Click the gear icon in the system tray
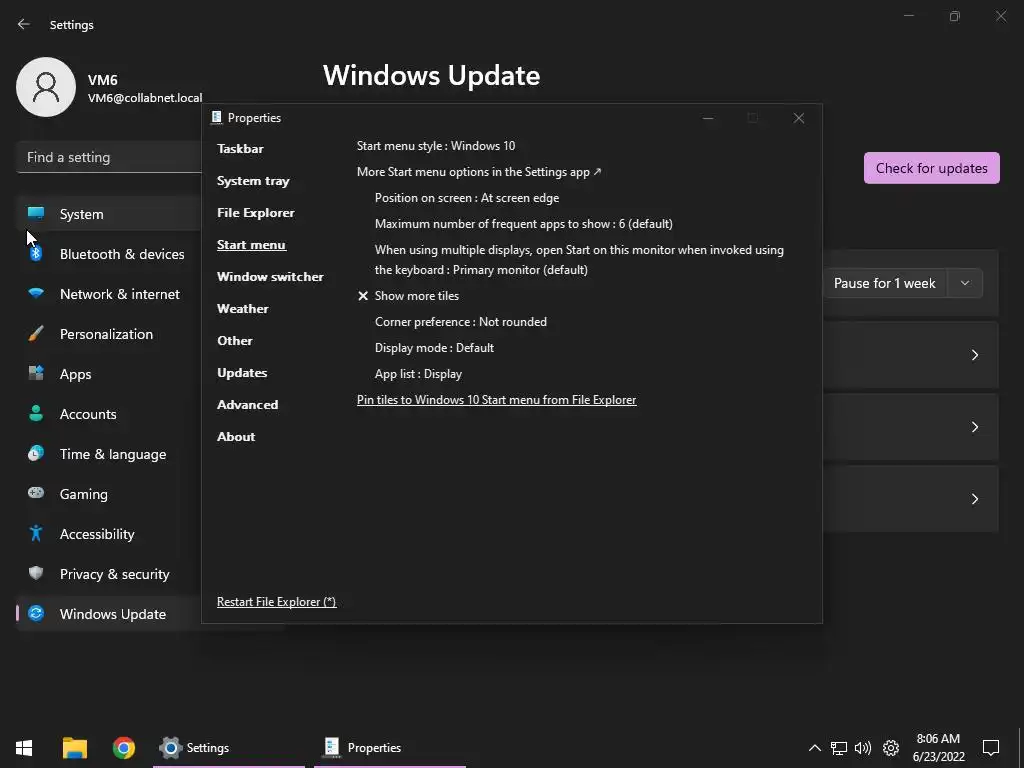1024x768 pixels. pos(891,748)
